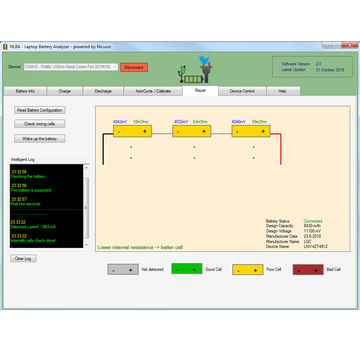Screen dimensions: 360x360
Task: Click the log scrollbar down arrow
Action: coord(87,245)
